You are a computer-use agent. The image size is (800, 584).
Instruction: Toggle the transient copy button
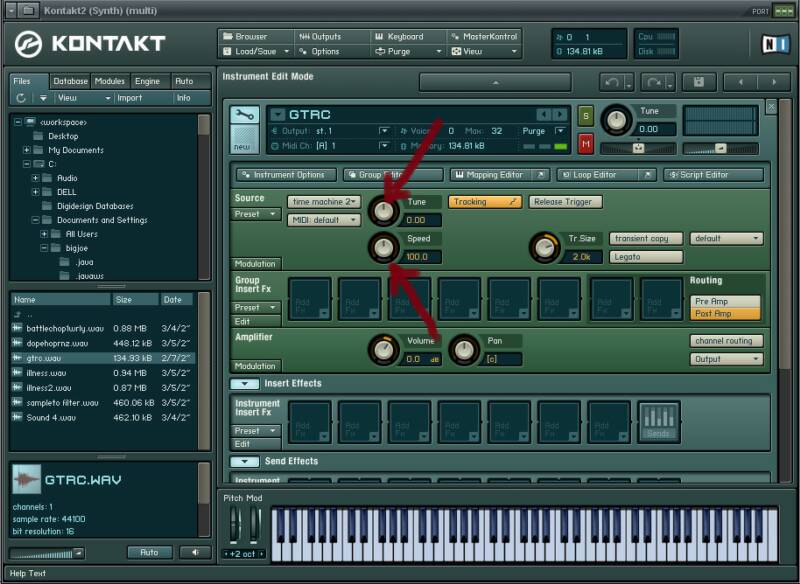pos(646,239)
